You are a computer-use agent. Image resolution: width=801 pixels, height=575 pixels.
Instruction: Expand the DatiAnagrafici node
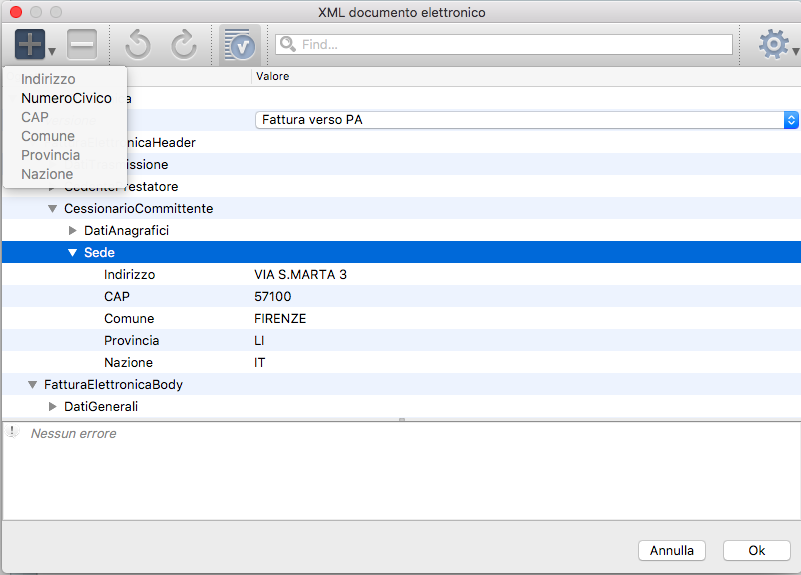72,231
